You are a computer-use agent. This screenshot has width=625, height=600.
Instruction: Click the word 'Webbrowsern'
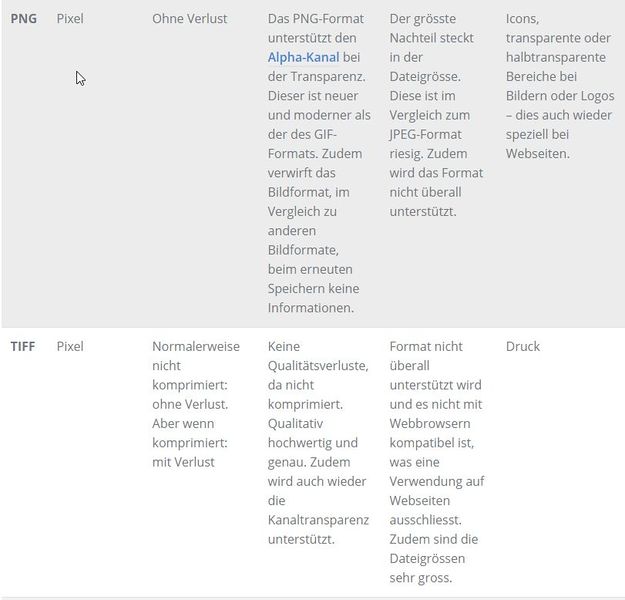click(430, 423)
